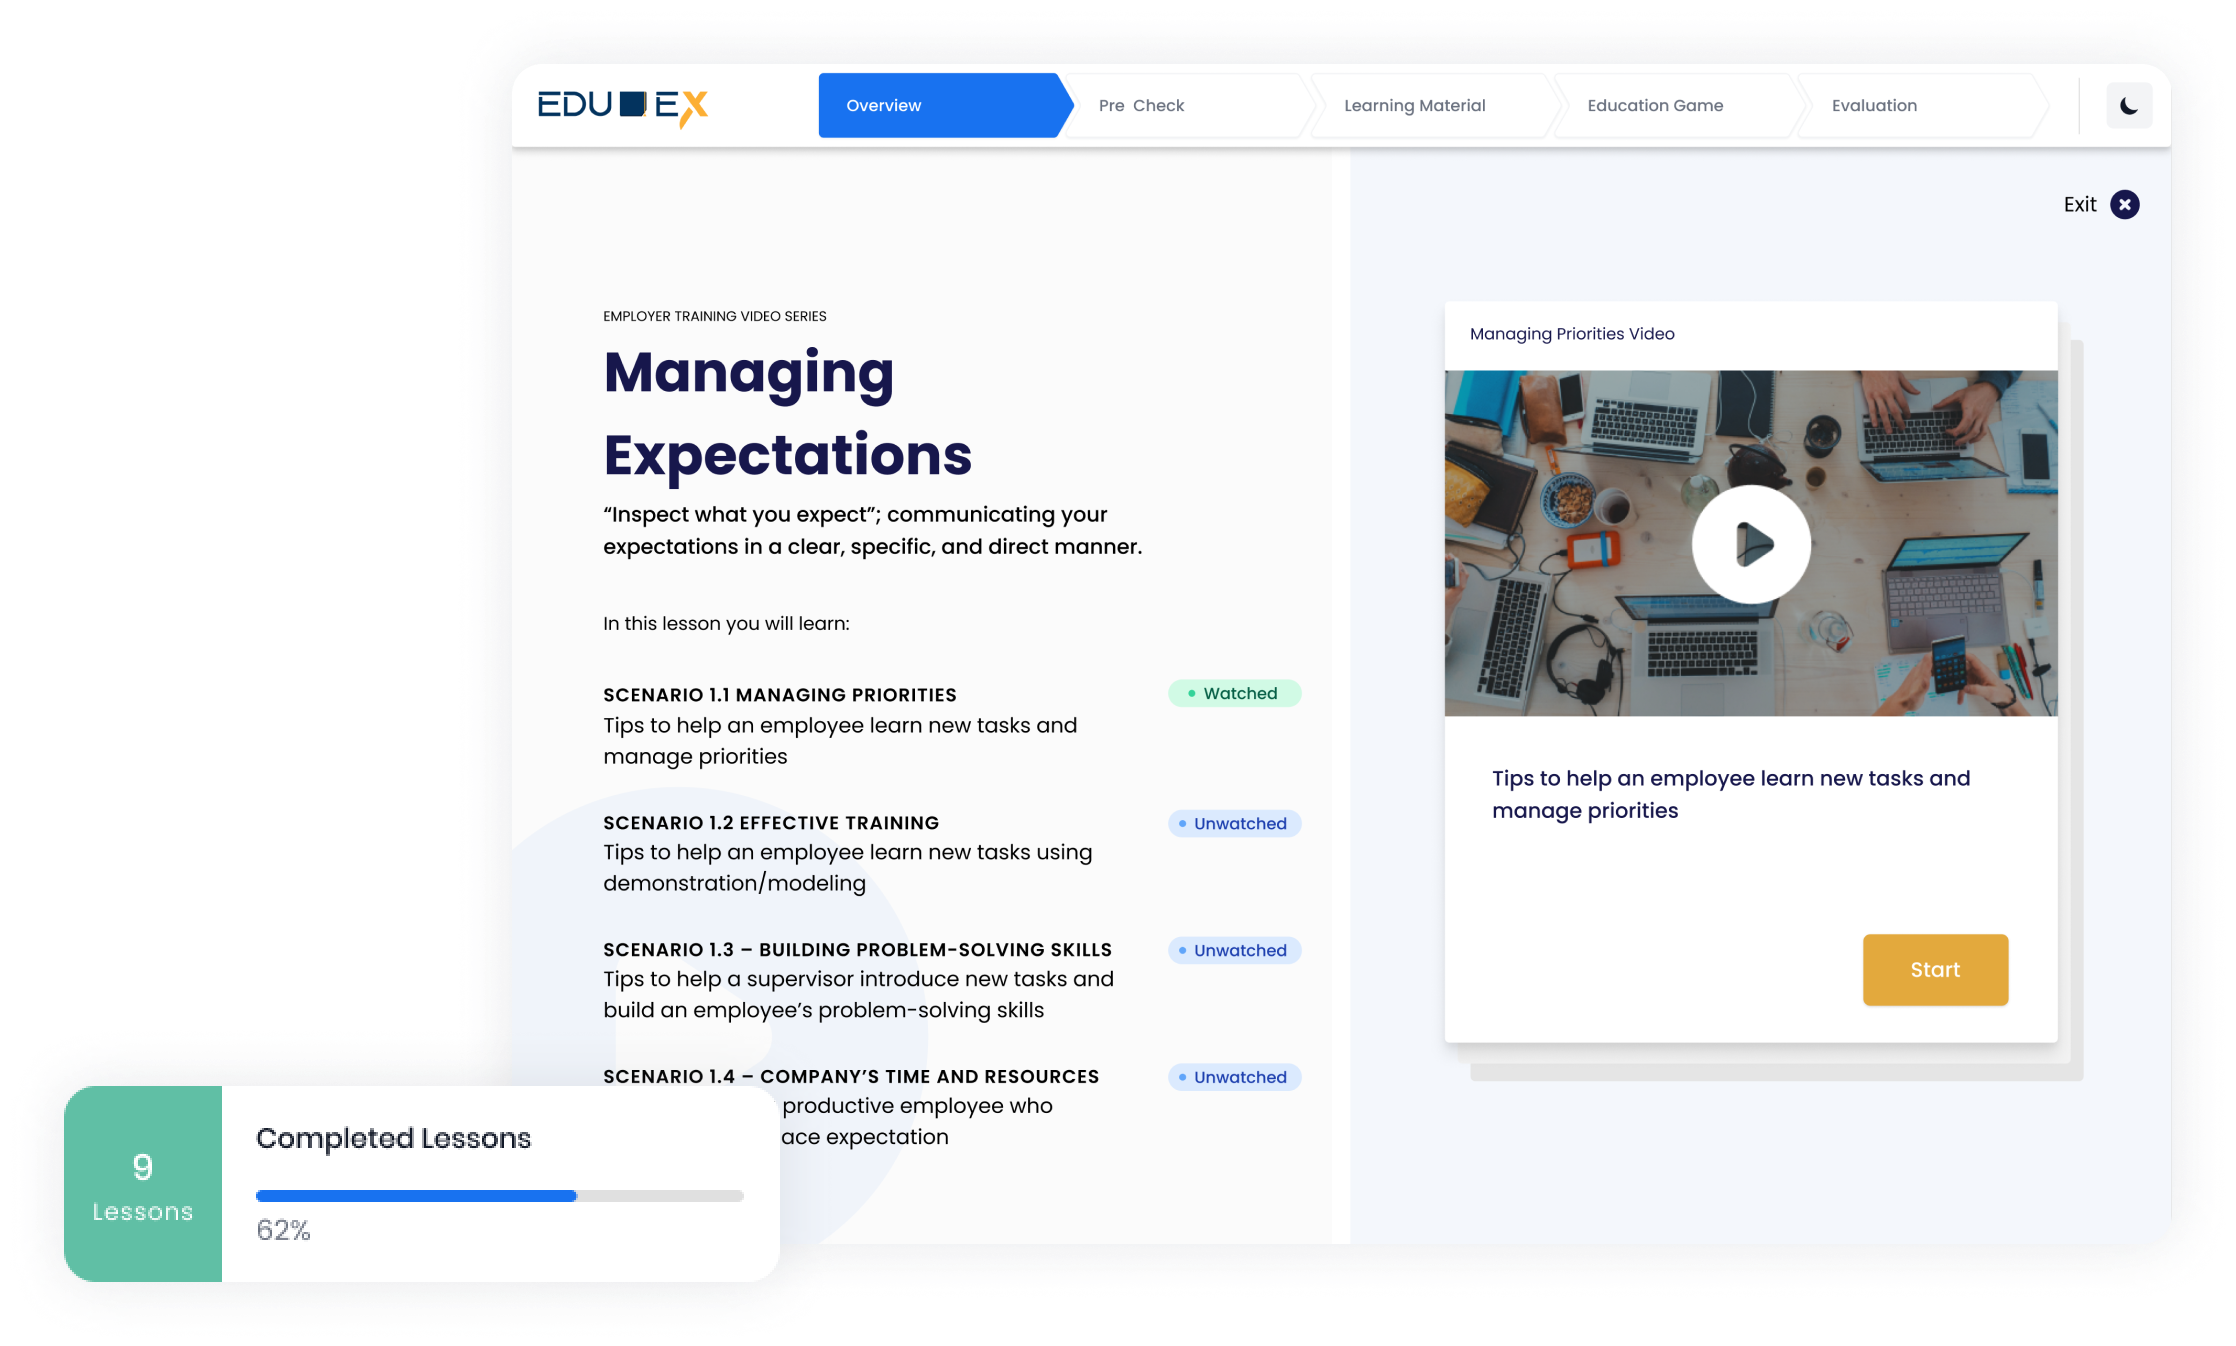
Task: Switch to dark mode using the moon icon
Action: tap(2129, 105)
